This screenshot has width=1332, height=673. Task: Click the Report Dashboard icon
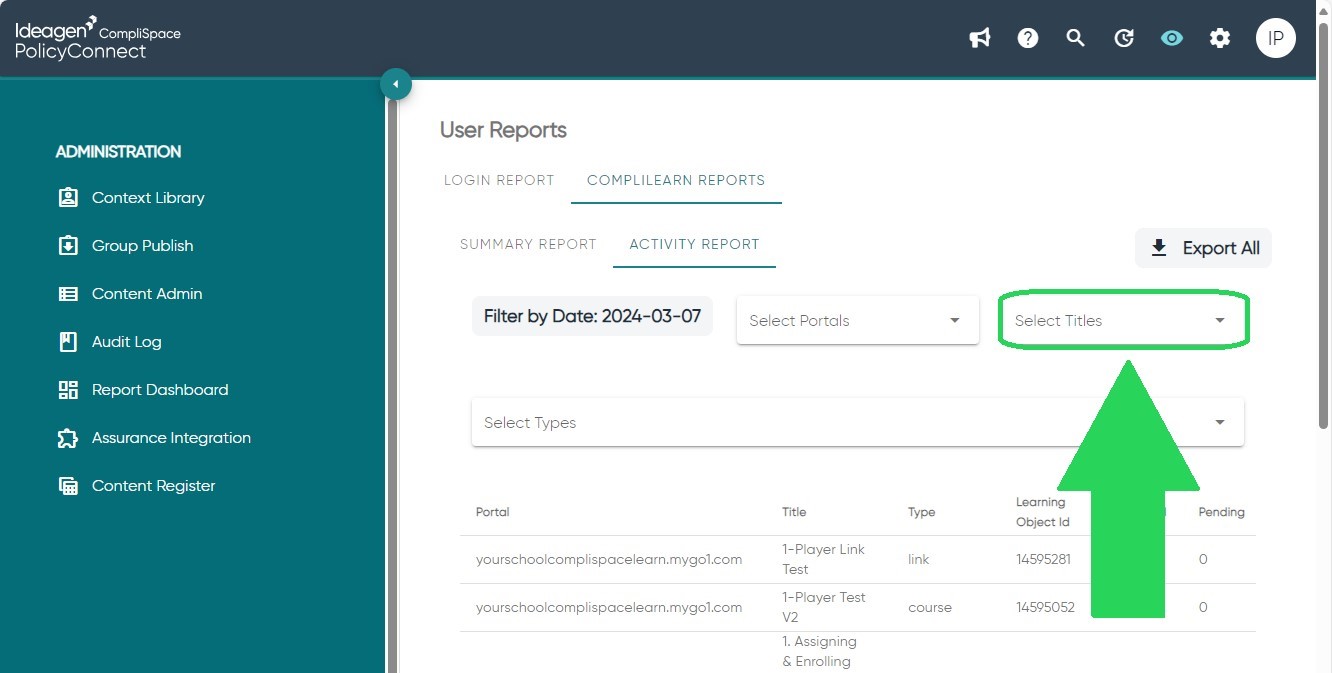tap(68, 389)
